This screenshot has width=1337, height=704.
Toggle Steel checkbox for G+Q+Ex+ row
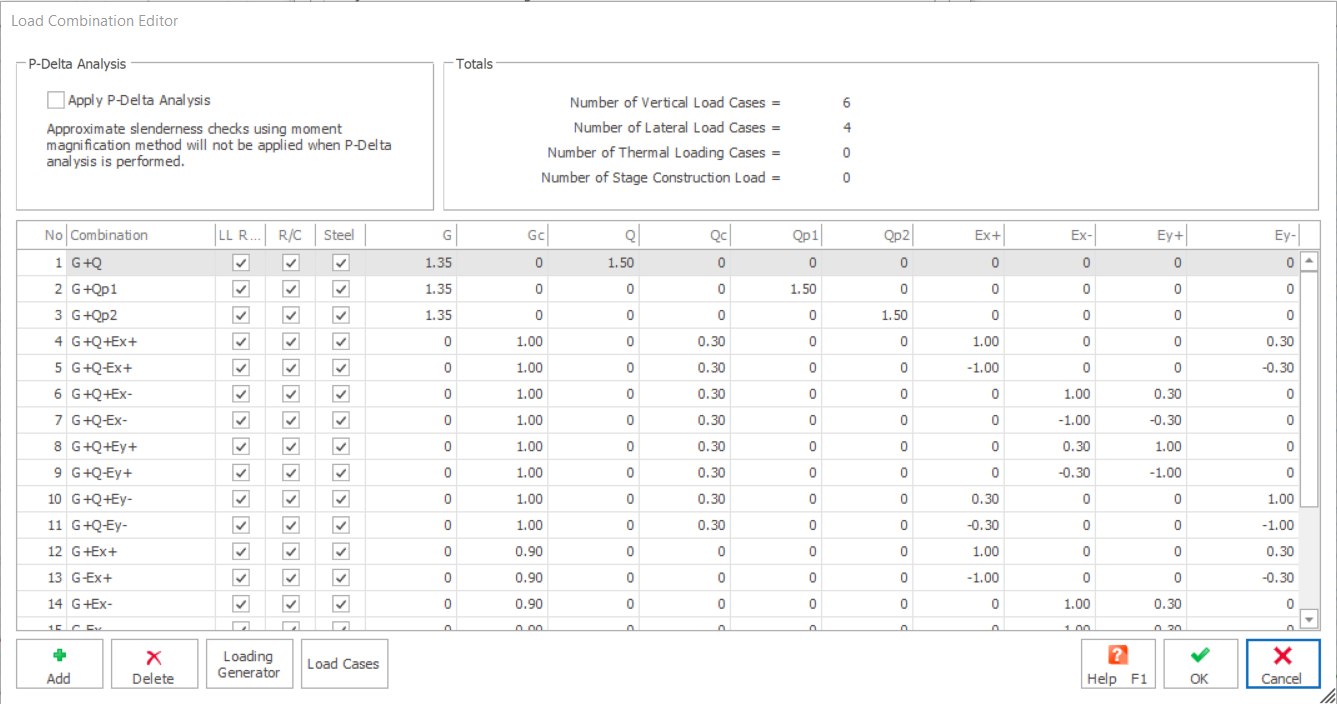click(341, 341)
